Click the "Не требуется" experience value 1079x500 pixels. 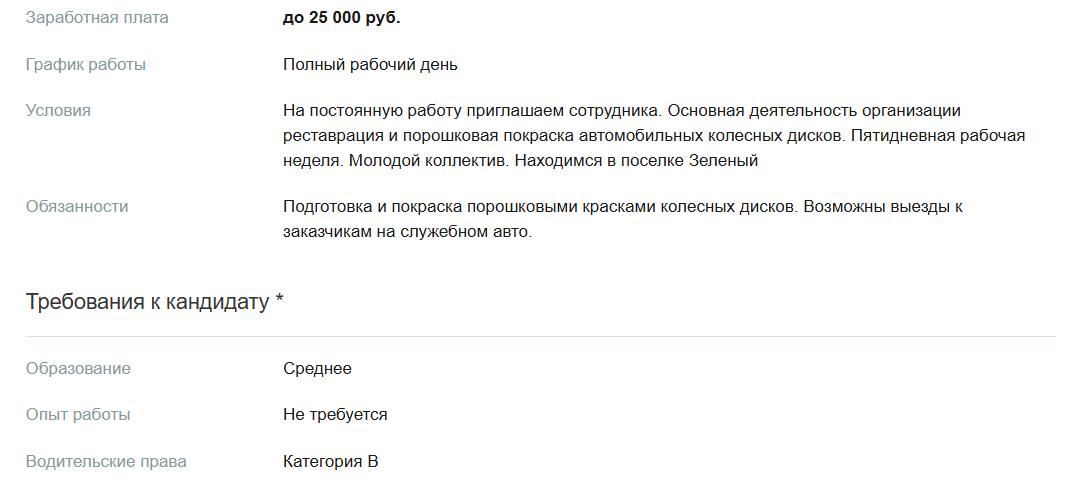point(335,415)
